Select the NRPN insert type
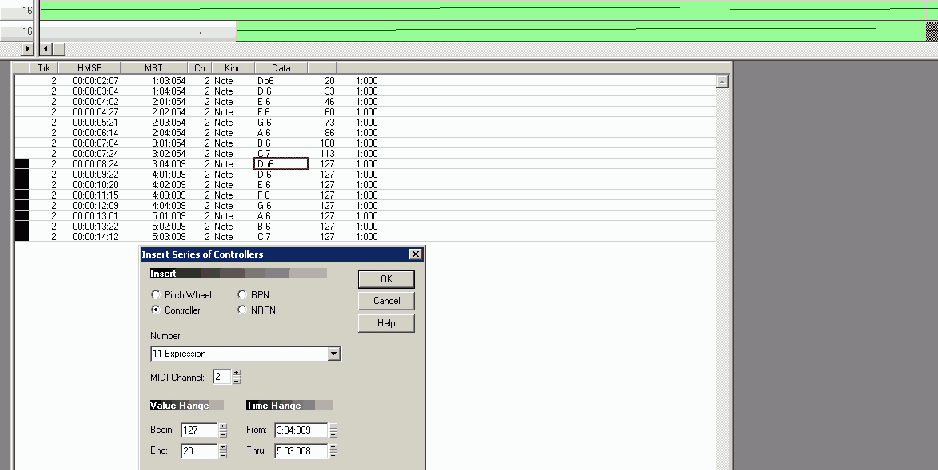The image size is (938, 470). tap(241, 310)
